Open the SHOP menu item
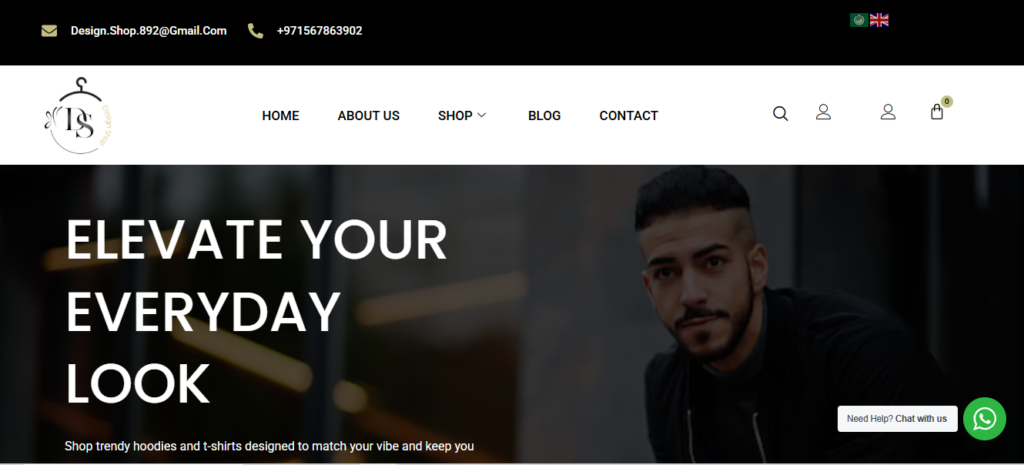The width and height of the screenshot is (1024, 465). click(455, 116)
